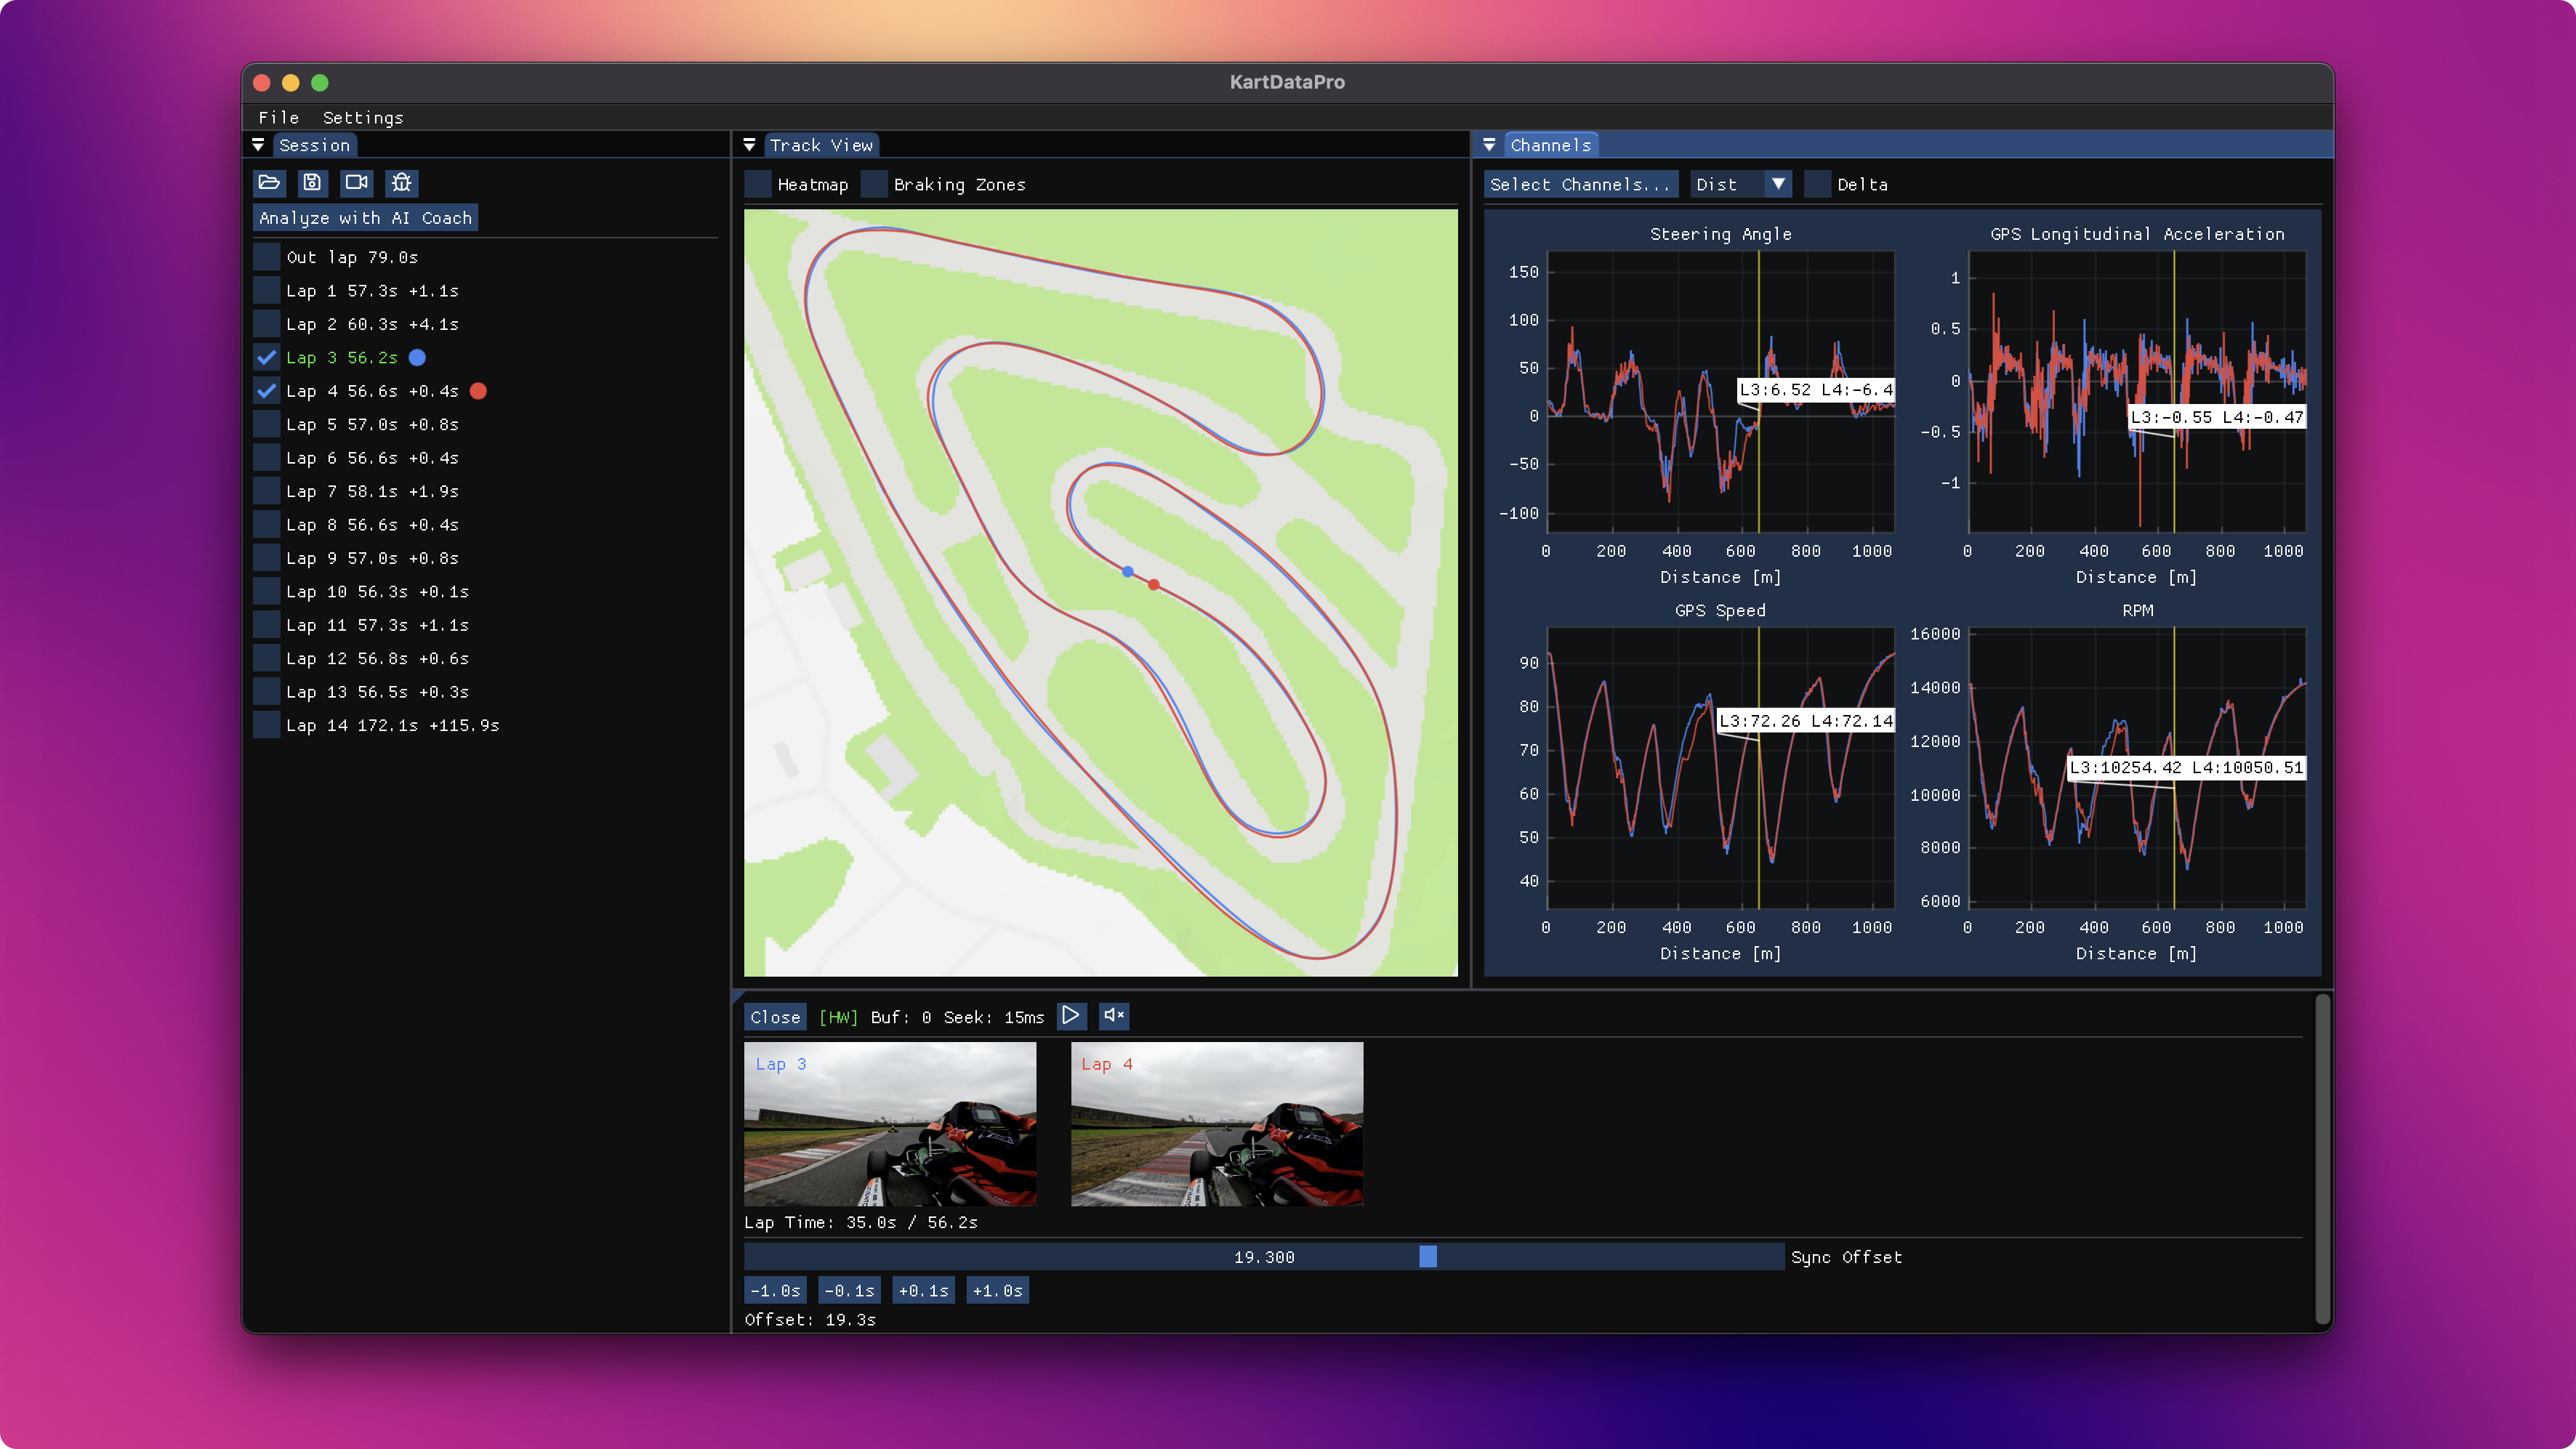Enable Braking Zones display
The height and width of the screenshot is (1449, 2576).
[x=874, y=184]
